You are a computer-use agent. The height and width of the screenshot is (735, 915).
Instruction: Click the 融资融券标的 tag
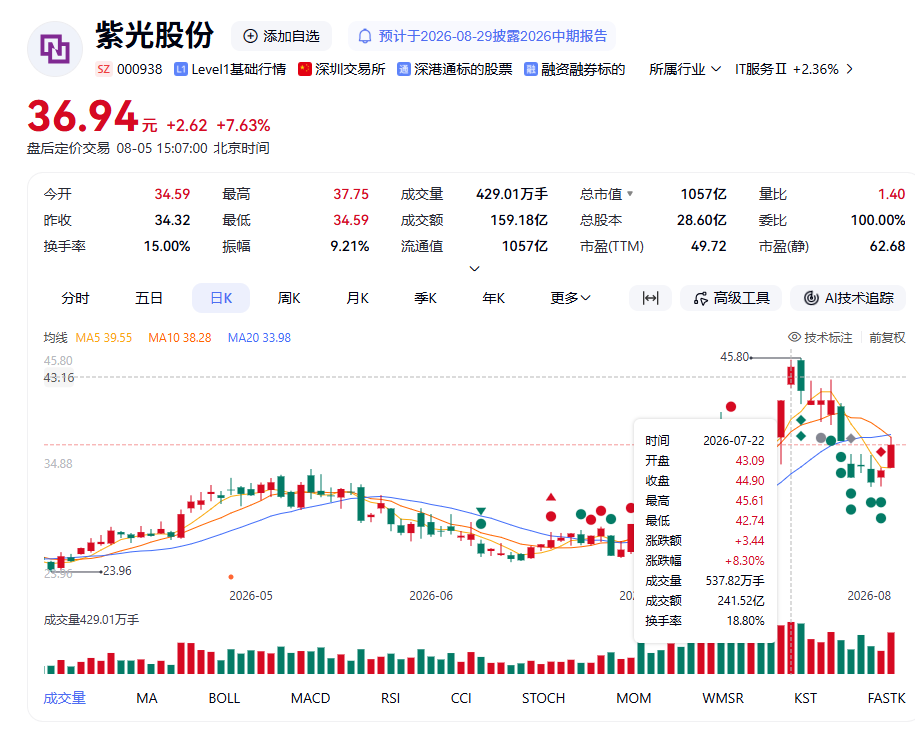[583, 69]
